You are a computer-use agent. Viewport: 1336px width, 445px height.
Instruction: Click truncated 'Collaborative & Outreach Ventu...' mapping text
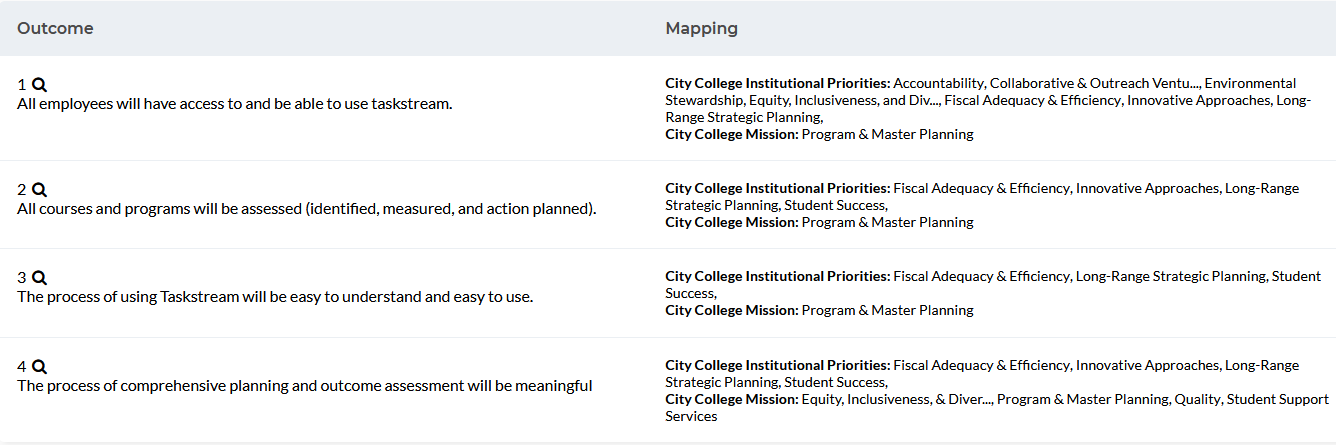click(1095, 83)
